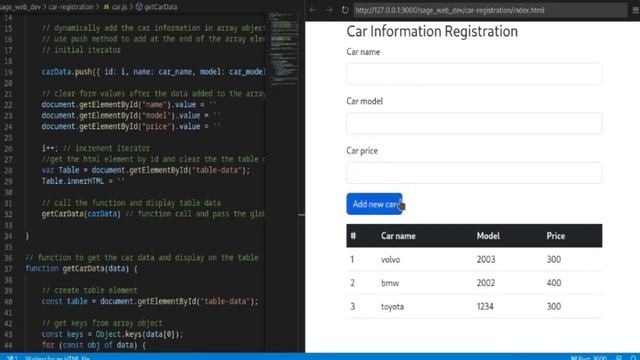Click line number 19 in gutter
This screenshot has height=360, width=640.
(x=8, y=72)
